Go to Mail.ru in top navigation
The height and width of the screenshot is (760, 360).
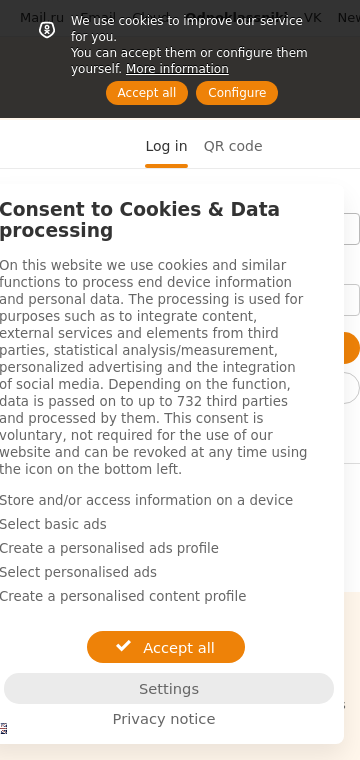click(x=42, y=17)
